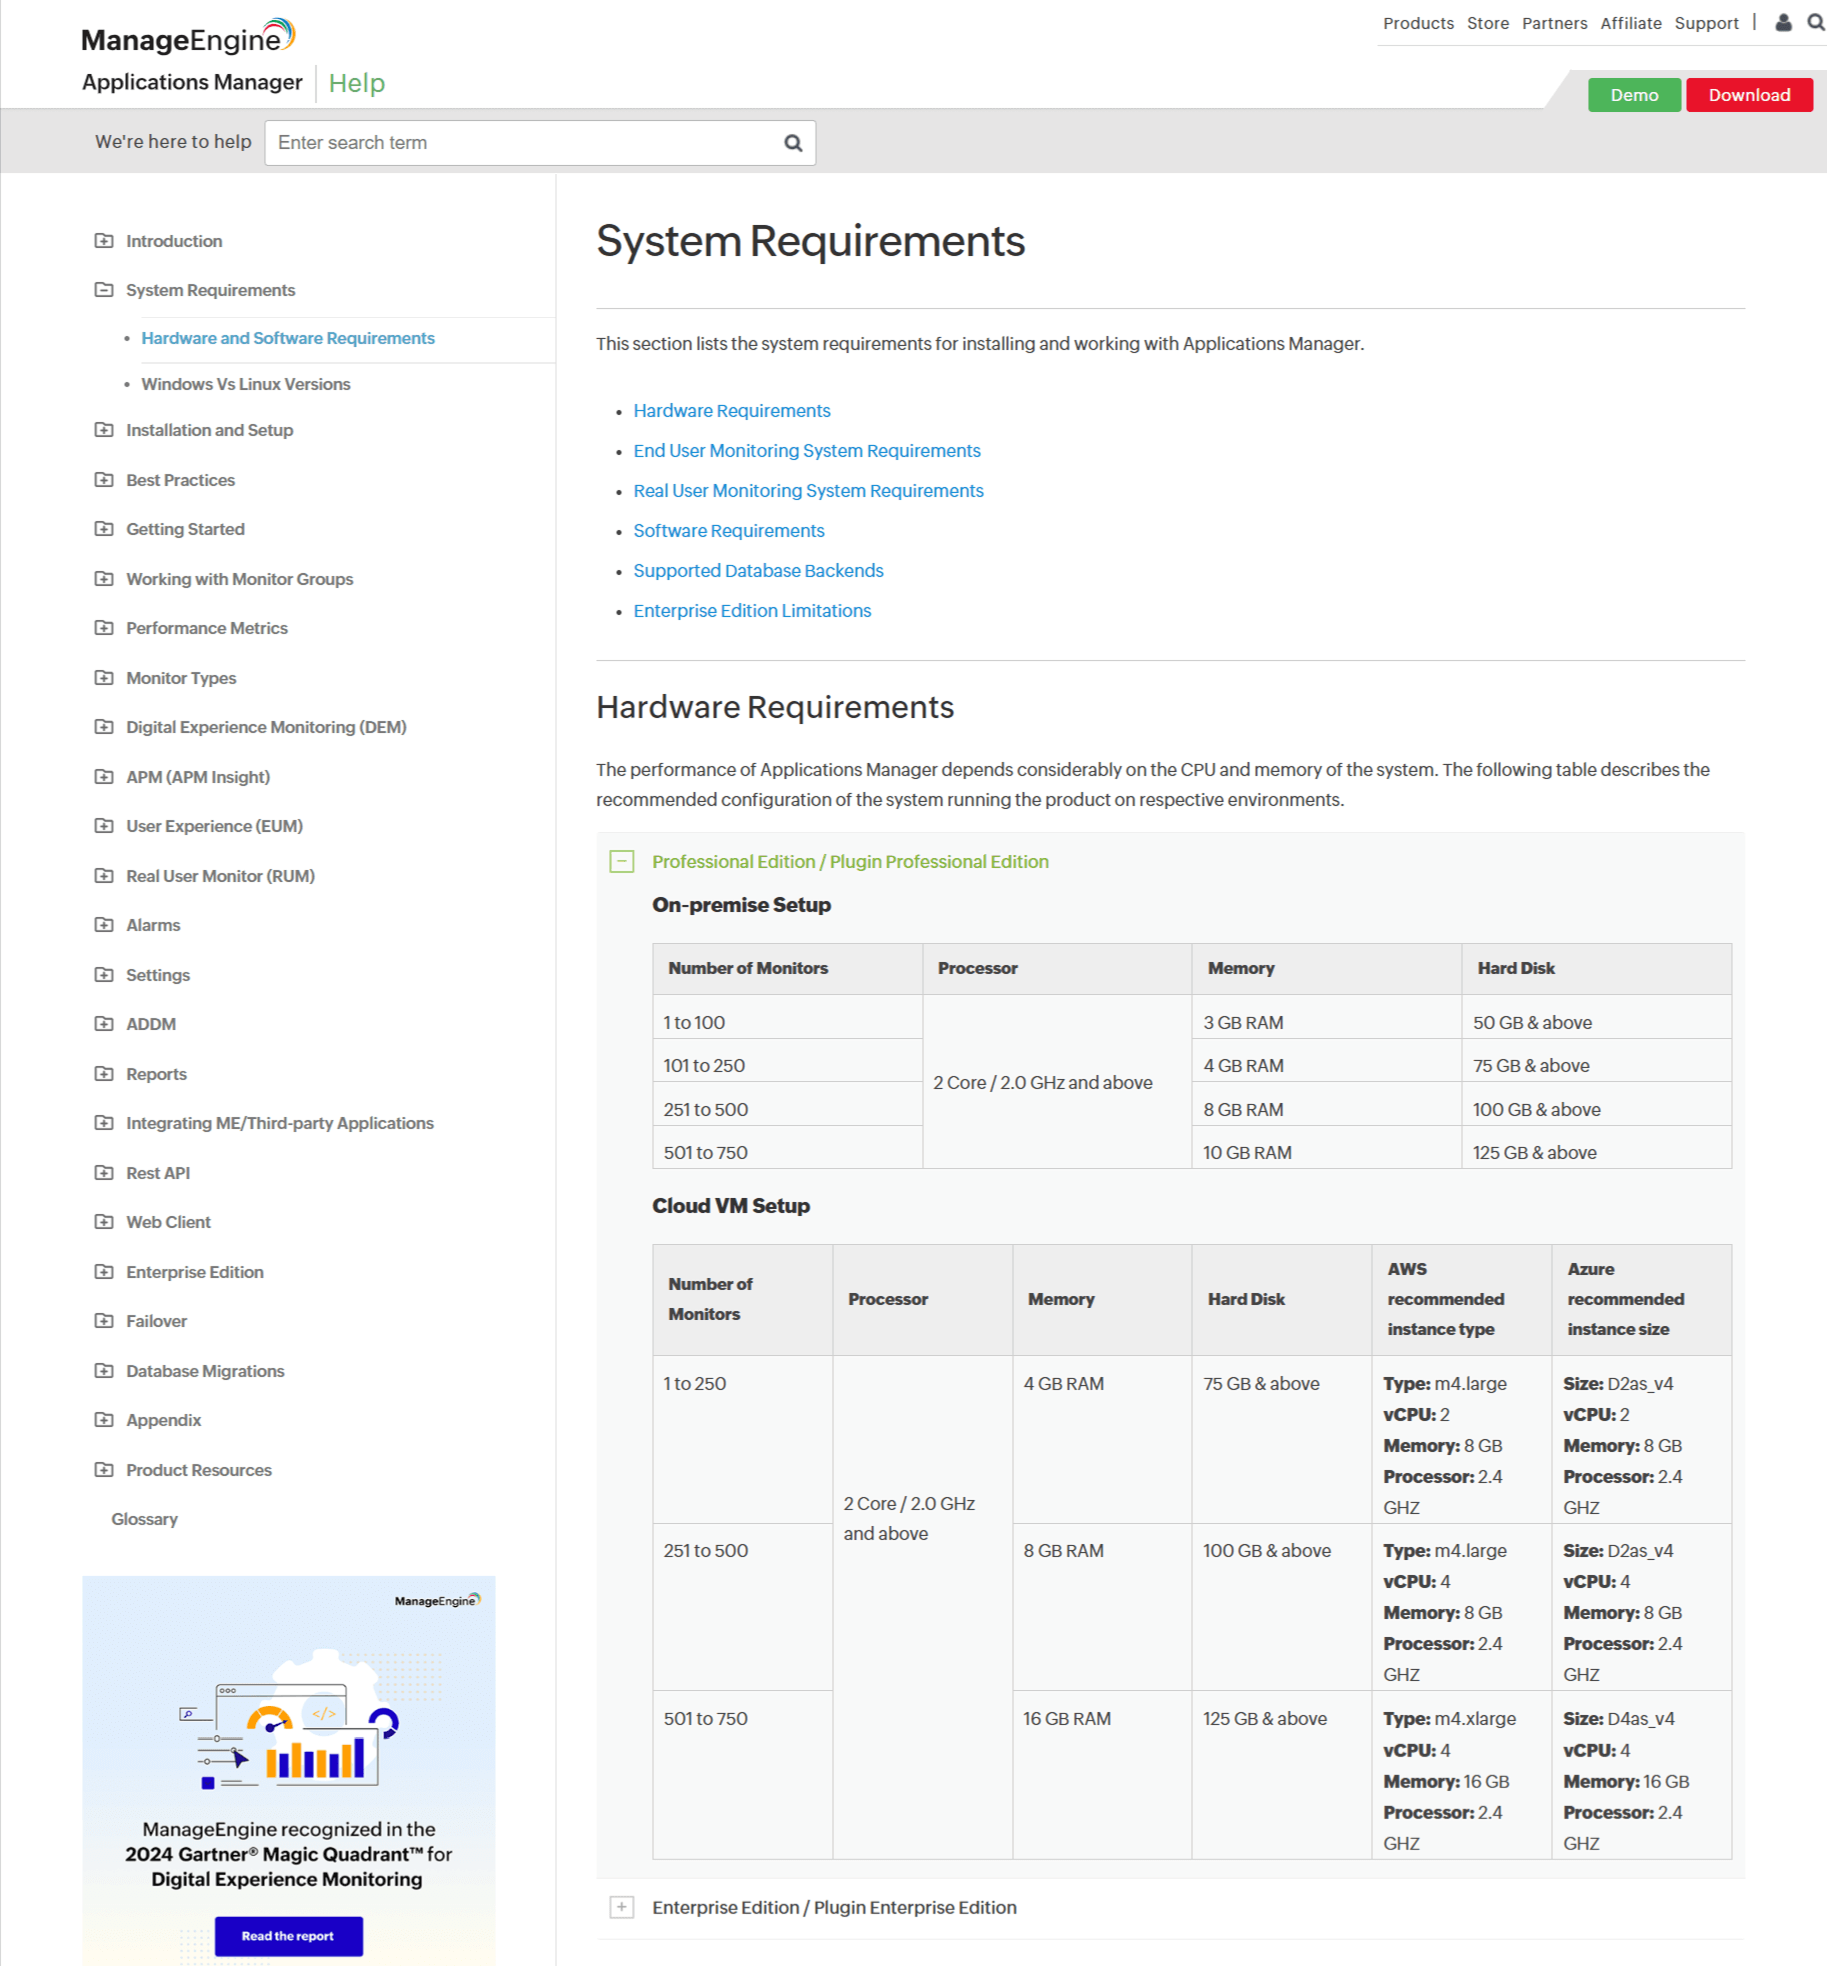
Task: Expand the ADDM plus icon
Action: tap(104, 1024)
